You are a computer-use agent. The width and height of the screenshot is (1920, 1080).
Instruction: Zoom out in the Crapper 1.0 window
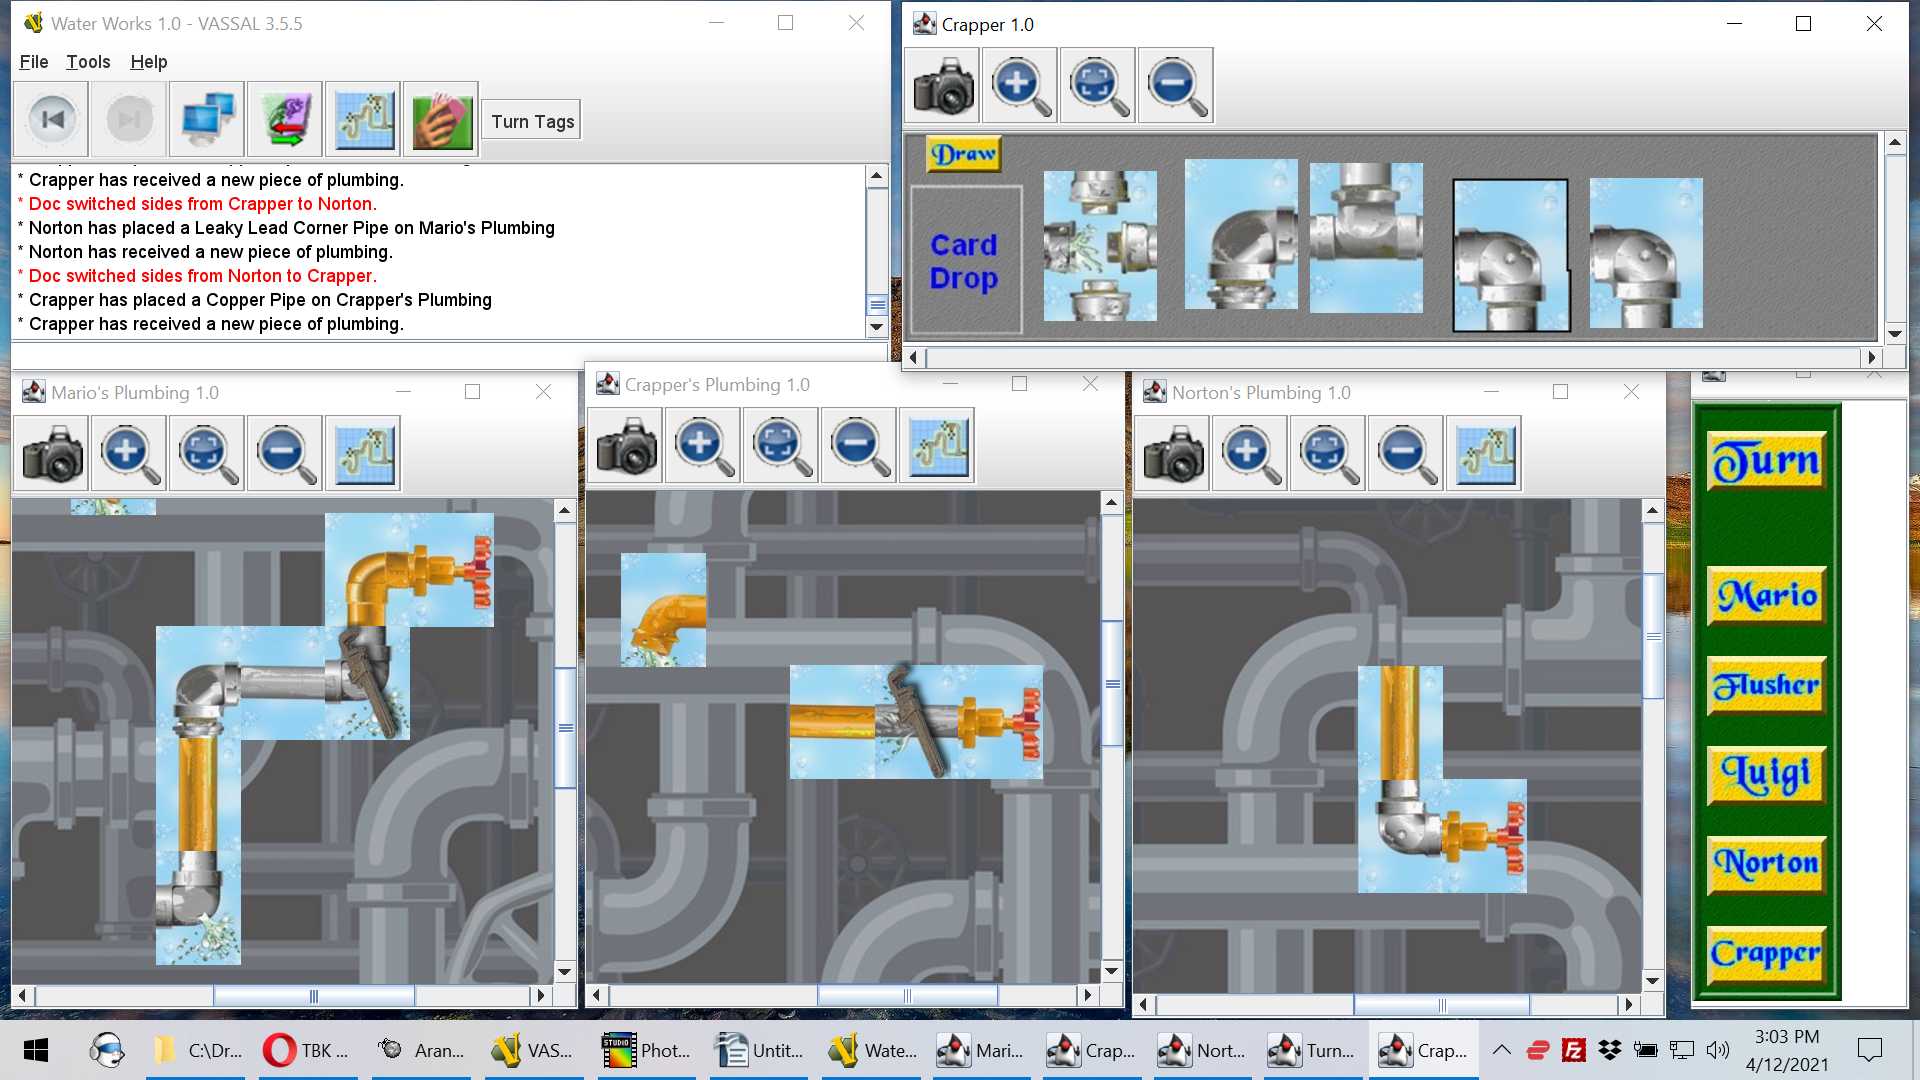[1176, 85]
